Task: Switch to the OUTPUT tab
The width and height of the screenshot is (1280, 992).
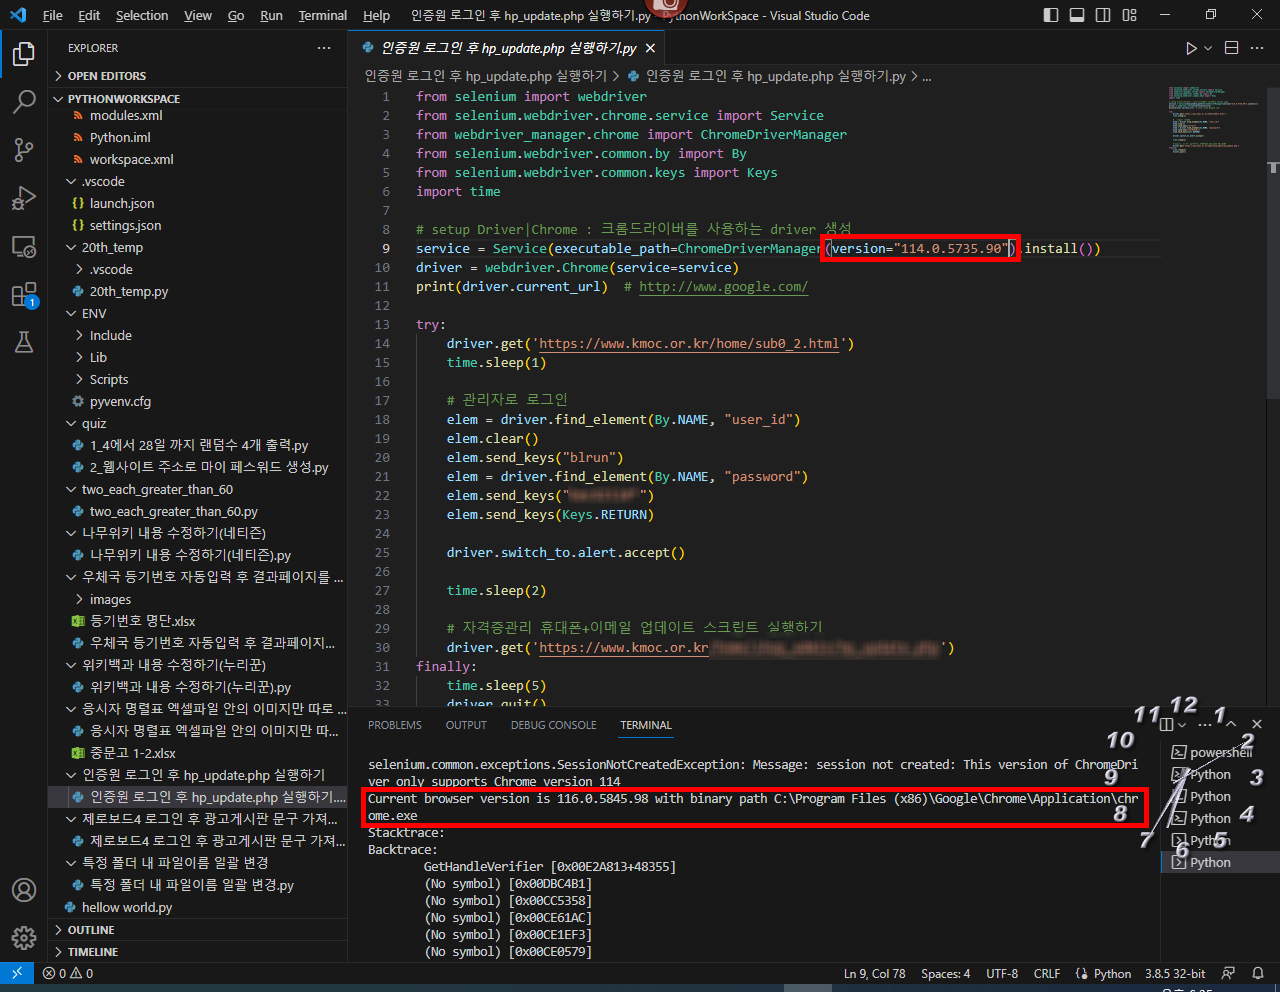Action: (x=466, y=725)
